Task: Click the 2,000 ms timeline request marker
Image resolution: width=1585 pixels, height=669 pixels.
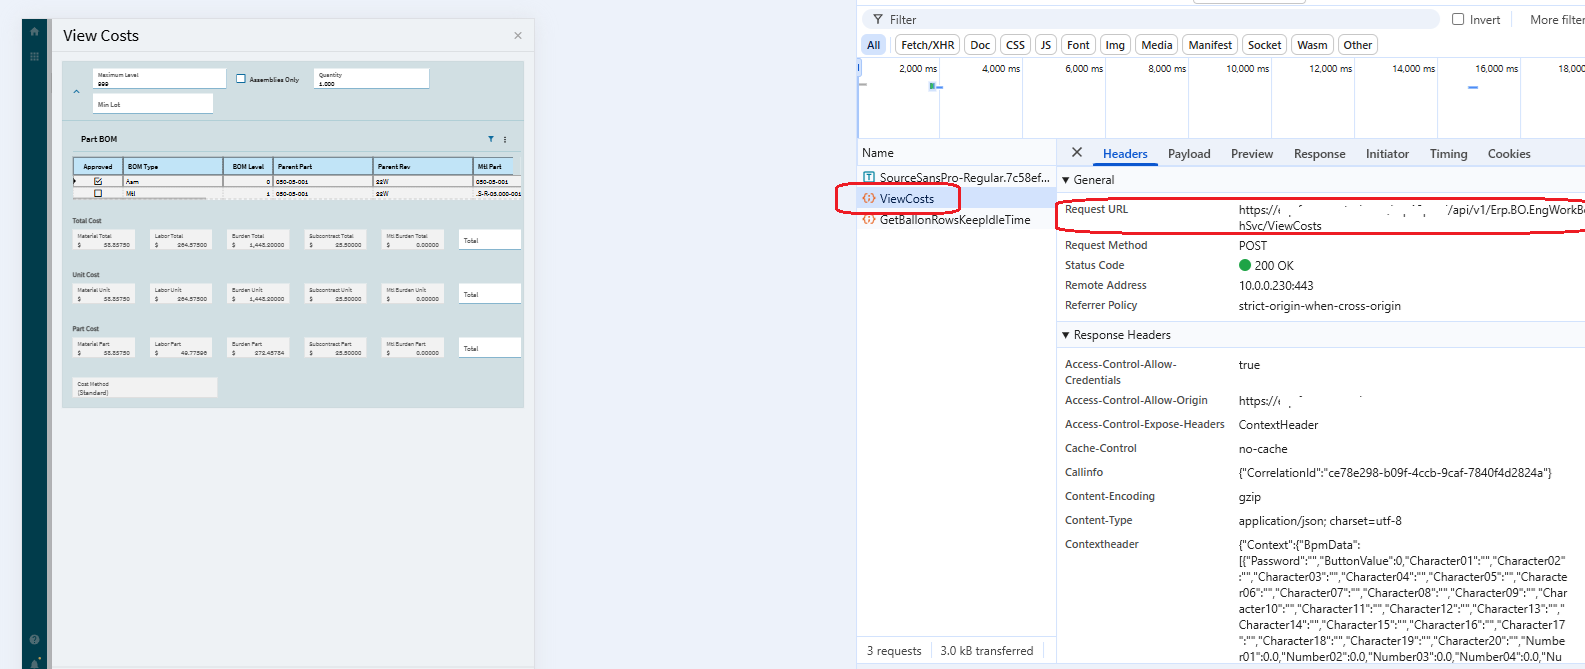Action: point(935,87)
